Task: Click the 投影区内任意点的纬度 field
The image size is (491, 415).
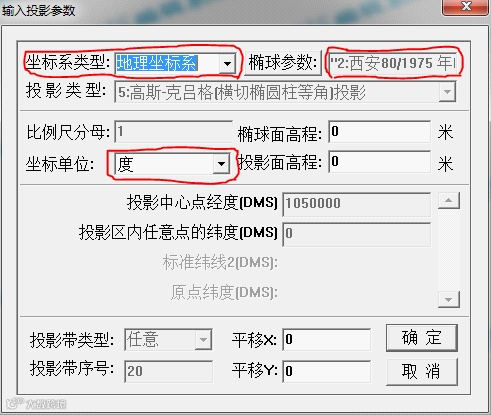Action: pos(356,235)
